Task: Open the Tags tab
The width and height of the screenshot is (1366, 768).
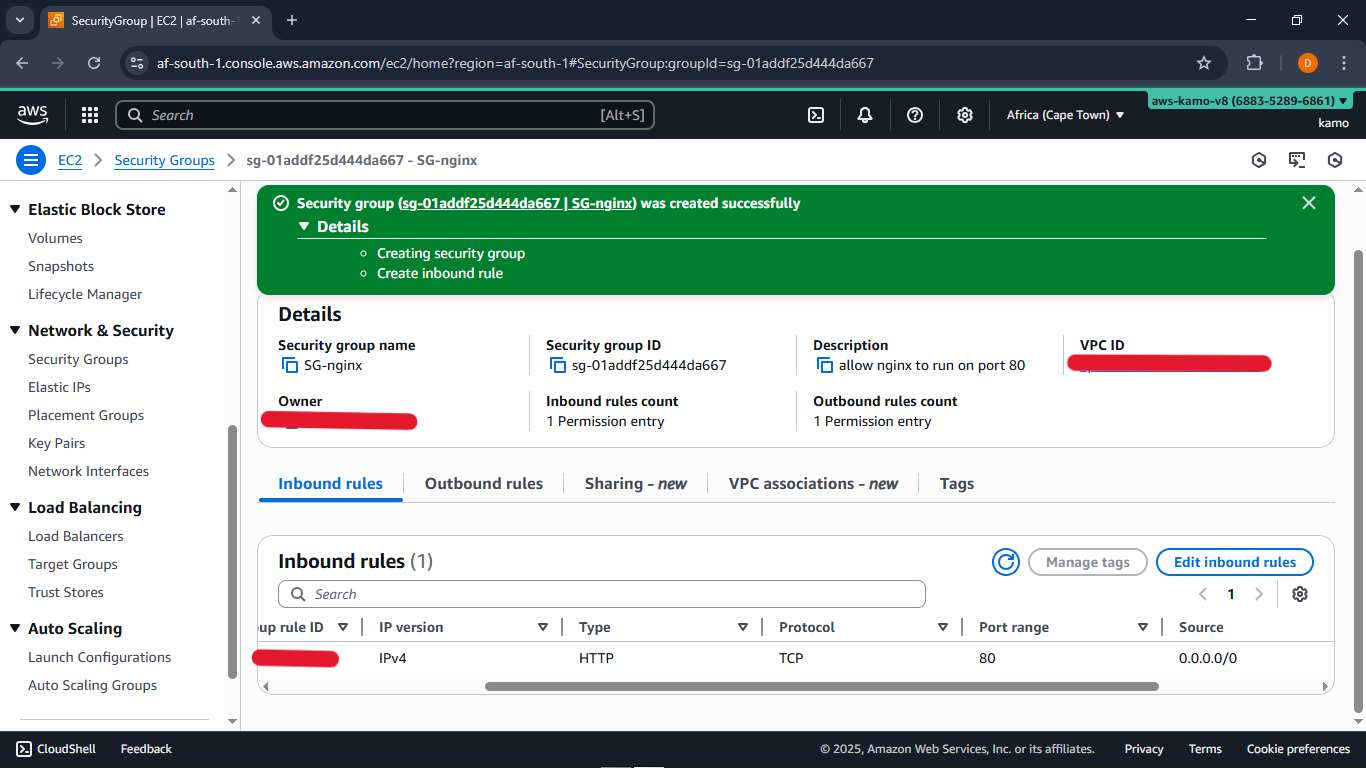Action: (x=956, y=484)
